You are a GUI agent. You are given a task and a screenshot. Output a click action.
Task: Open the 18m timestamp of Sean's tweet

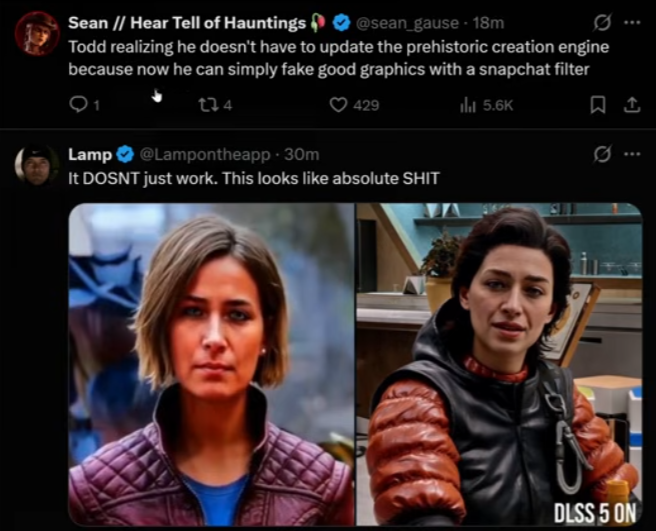pos(488,23)
